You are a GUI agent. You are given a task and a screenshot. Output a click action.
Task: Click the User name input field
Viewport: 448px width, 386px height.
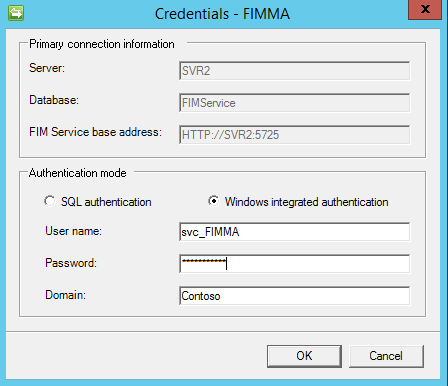point(295,232)
